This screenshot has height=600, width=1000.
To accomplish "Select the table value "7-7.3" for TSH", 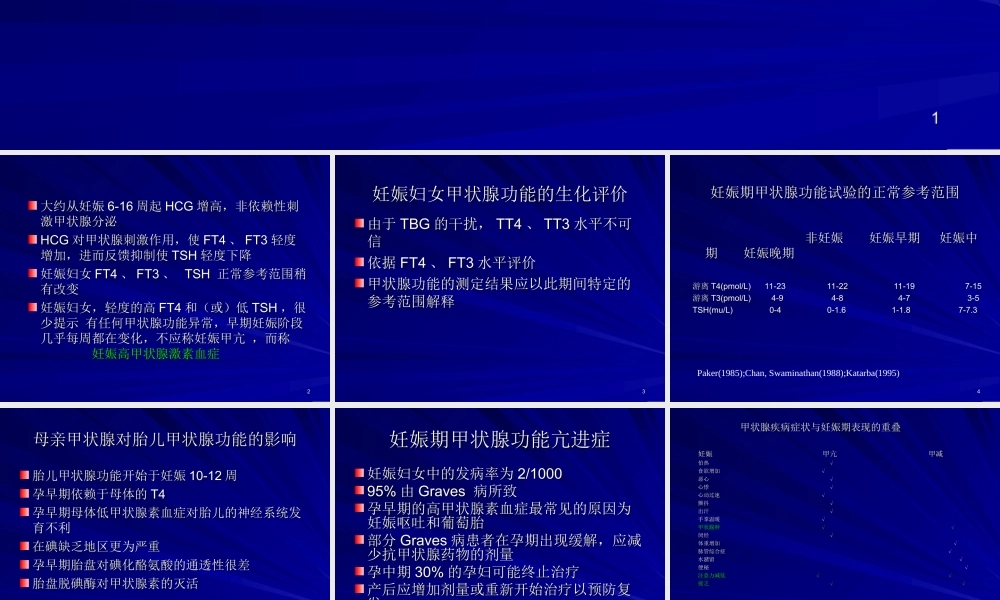I will pyautogui.click(x=966, y=310).
